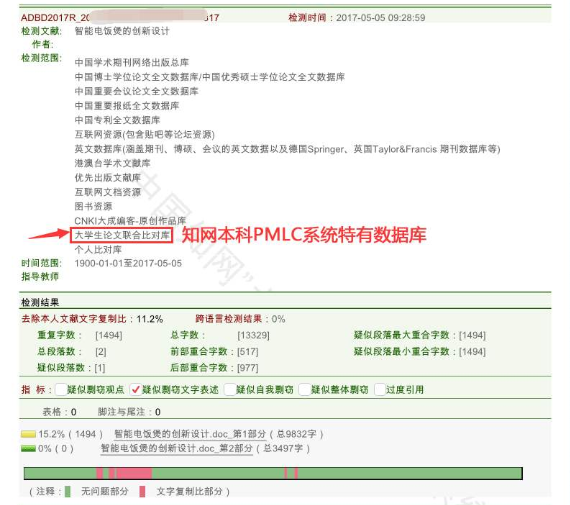The height and width of the screenshot is (505, 570).
Task: Open 智能电饭煲的创新设计.doc_第2部分 link
Action: (177, 448)
